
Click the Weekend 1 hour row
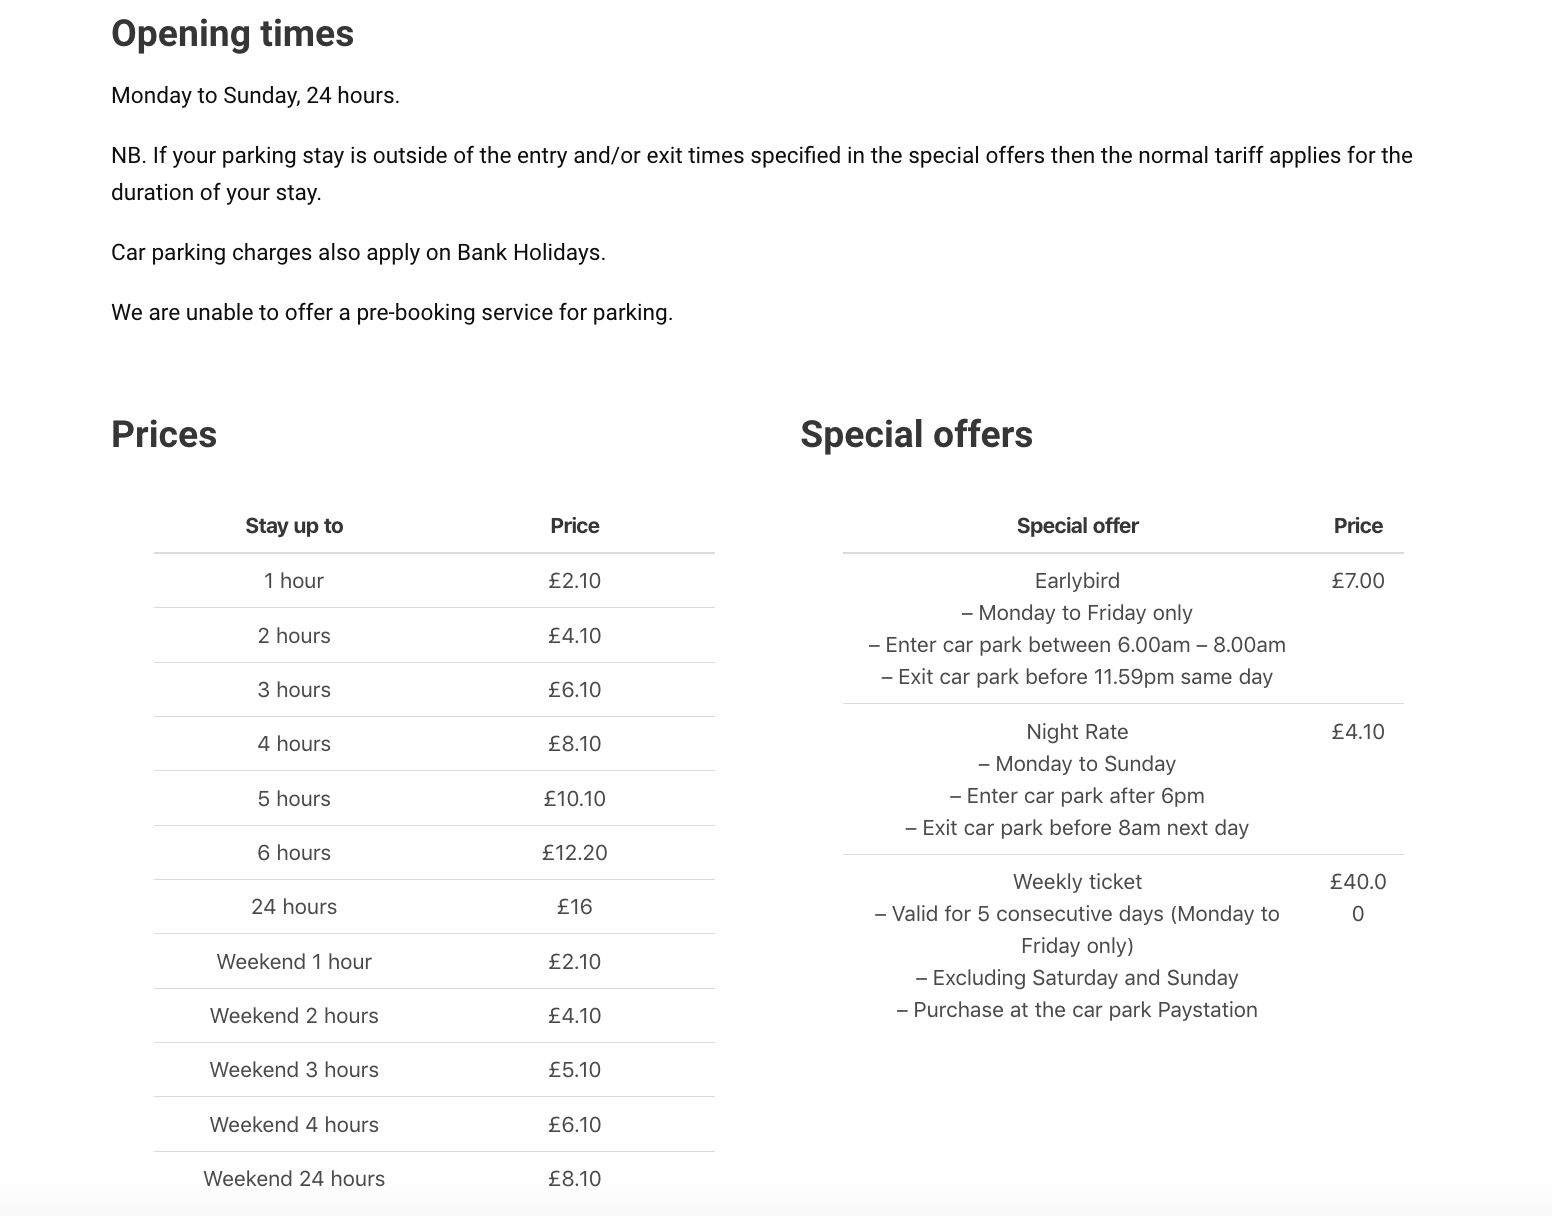pyautogui.click(x=434, y=962)
